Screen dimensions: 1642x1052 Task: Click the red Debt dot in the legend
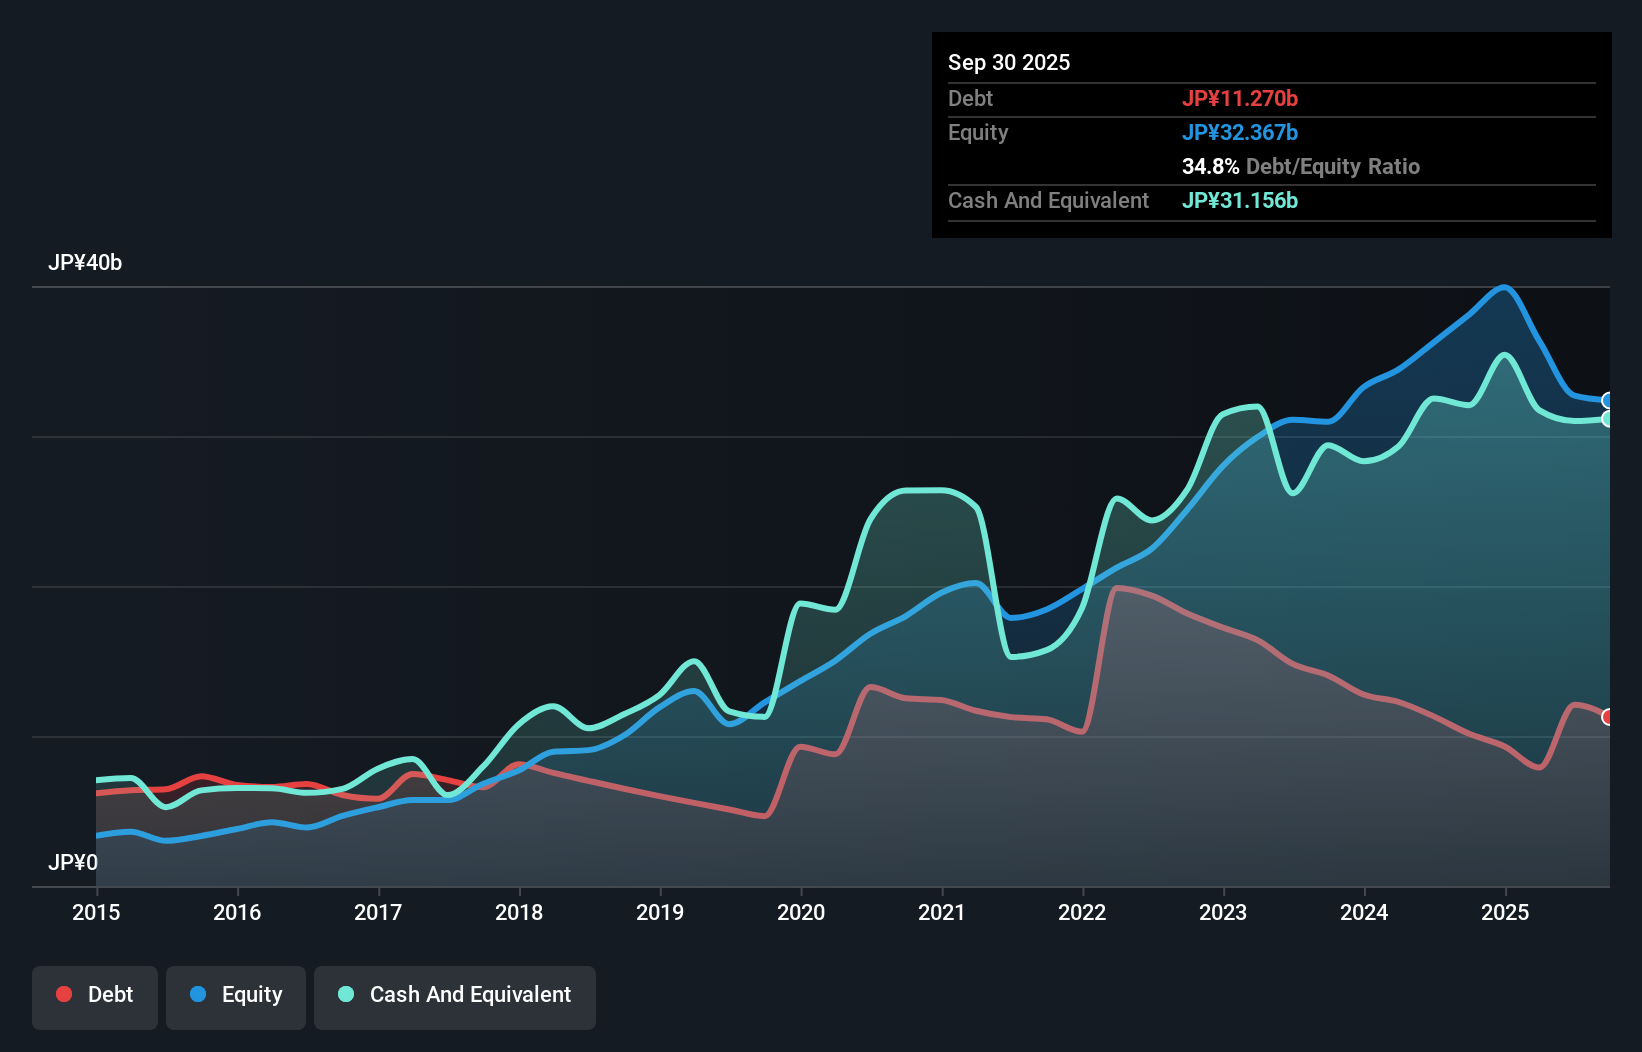tap(62, 994)
